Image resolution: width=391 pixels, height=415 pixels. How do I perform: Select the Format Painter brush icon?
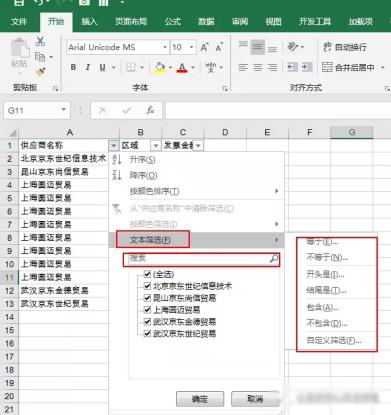[40, 72]
